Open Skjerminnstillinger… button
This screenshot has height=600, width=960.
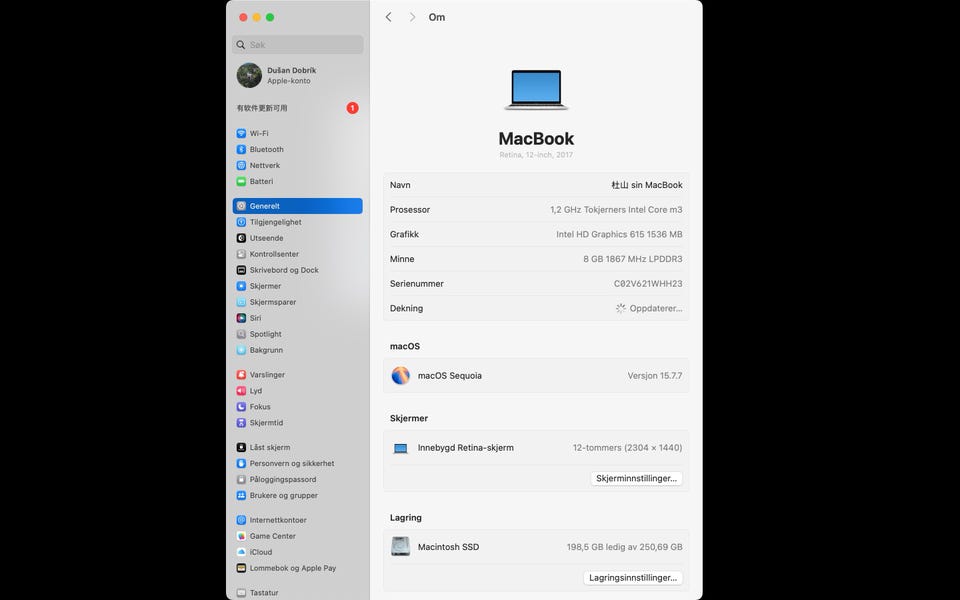point(636,478)
